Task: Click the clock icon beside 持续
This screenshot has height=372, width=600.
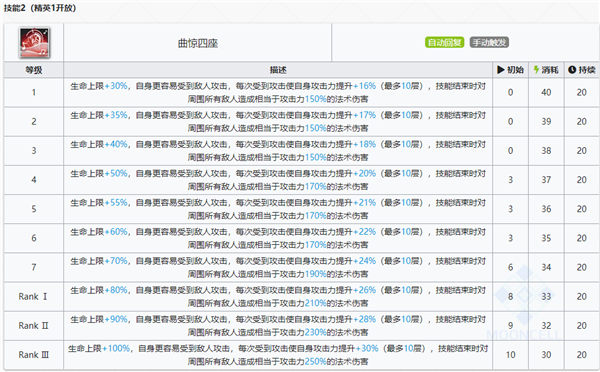Action: (x=572, y=70)
